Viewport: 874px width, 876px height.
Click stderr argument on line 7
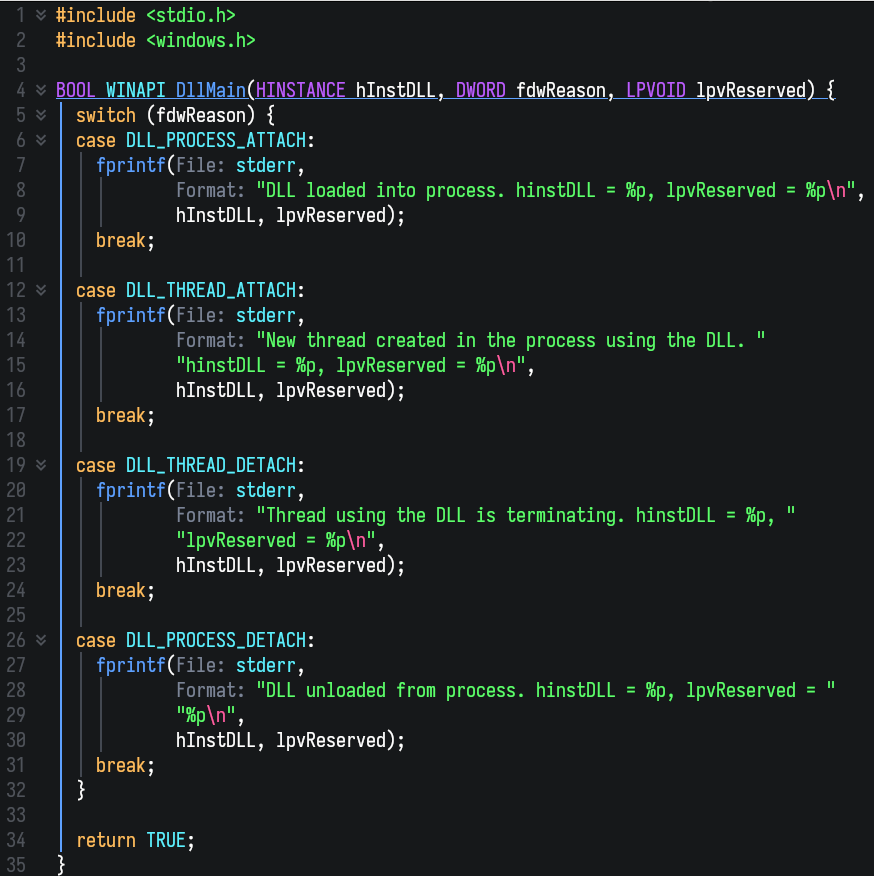[265, 165]
